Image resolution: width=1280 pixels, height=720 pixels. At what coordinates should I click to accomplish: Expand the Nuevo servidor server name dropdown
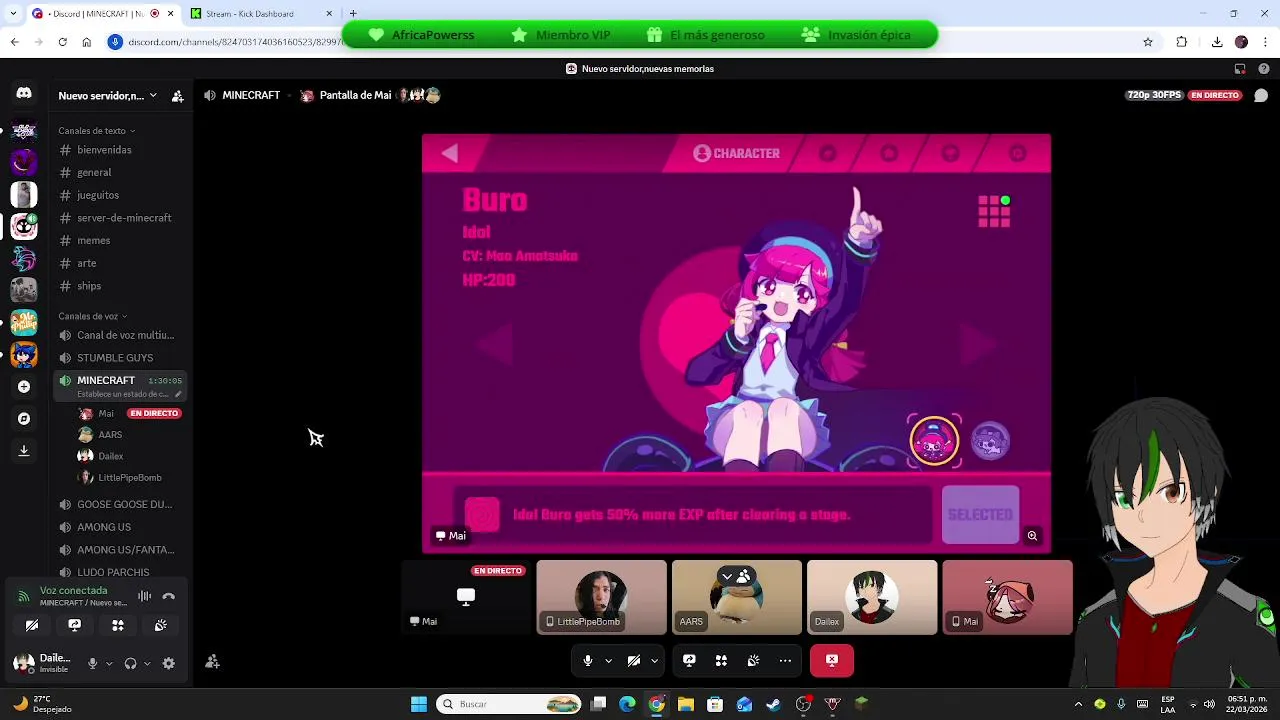pos(153,96)
